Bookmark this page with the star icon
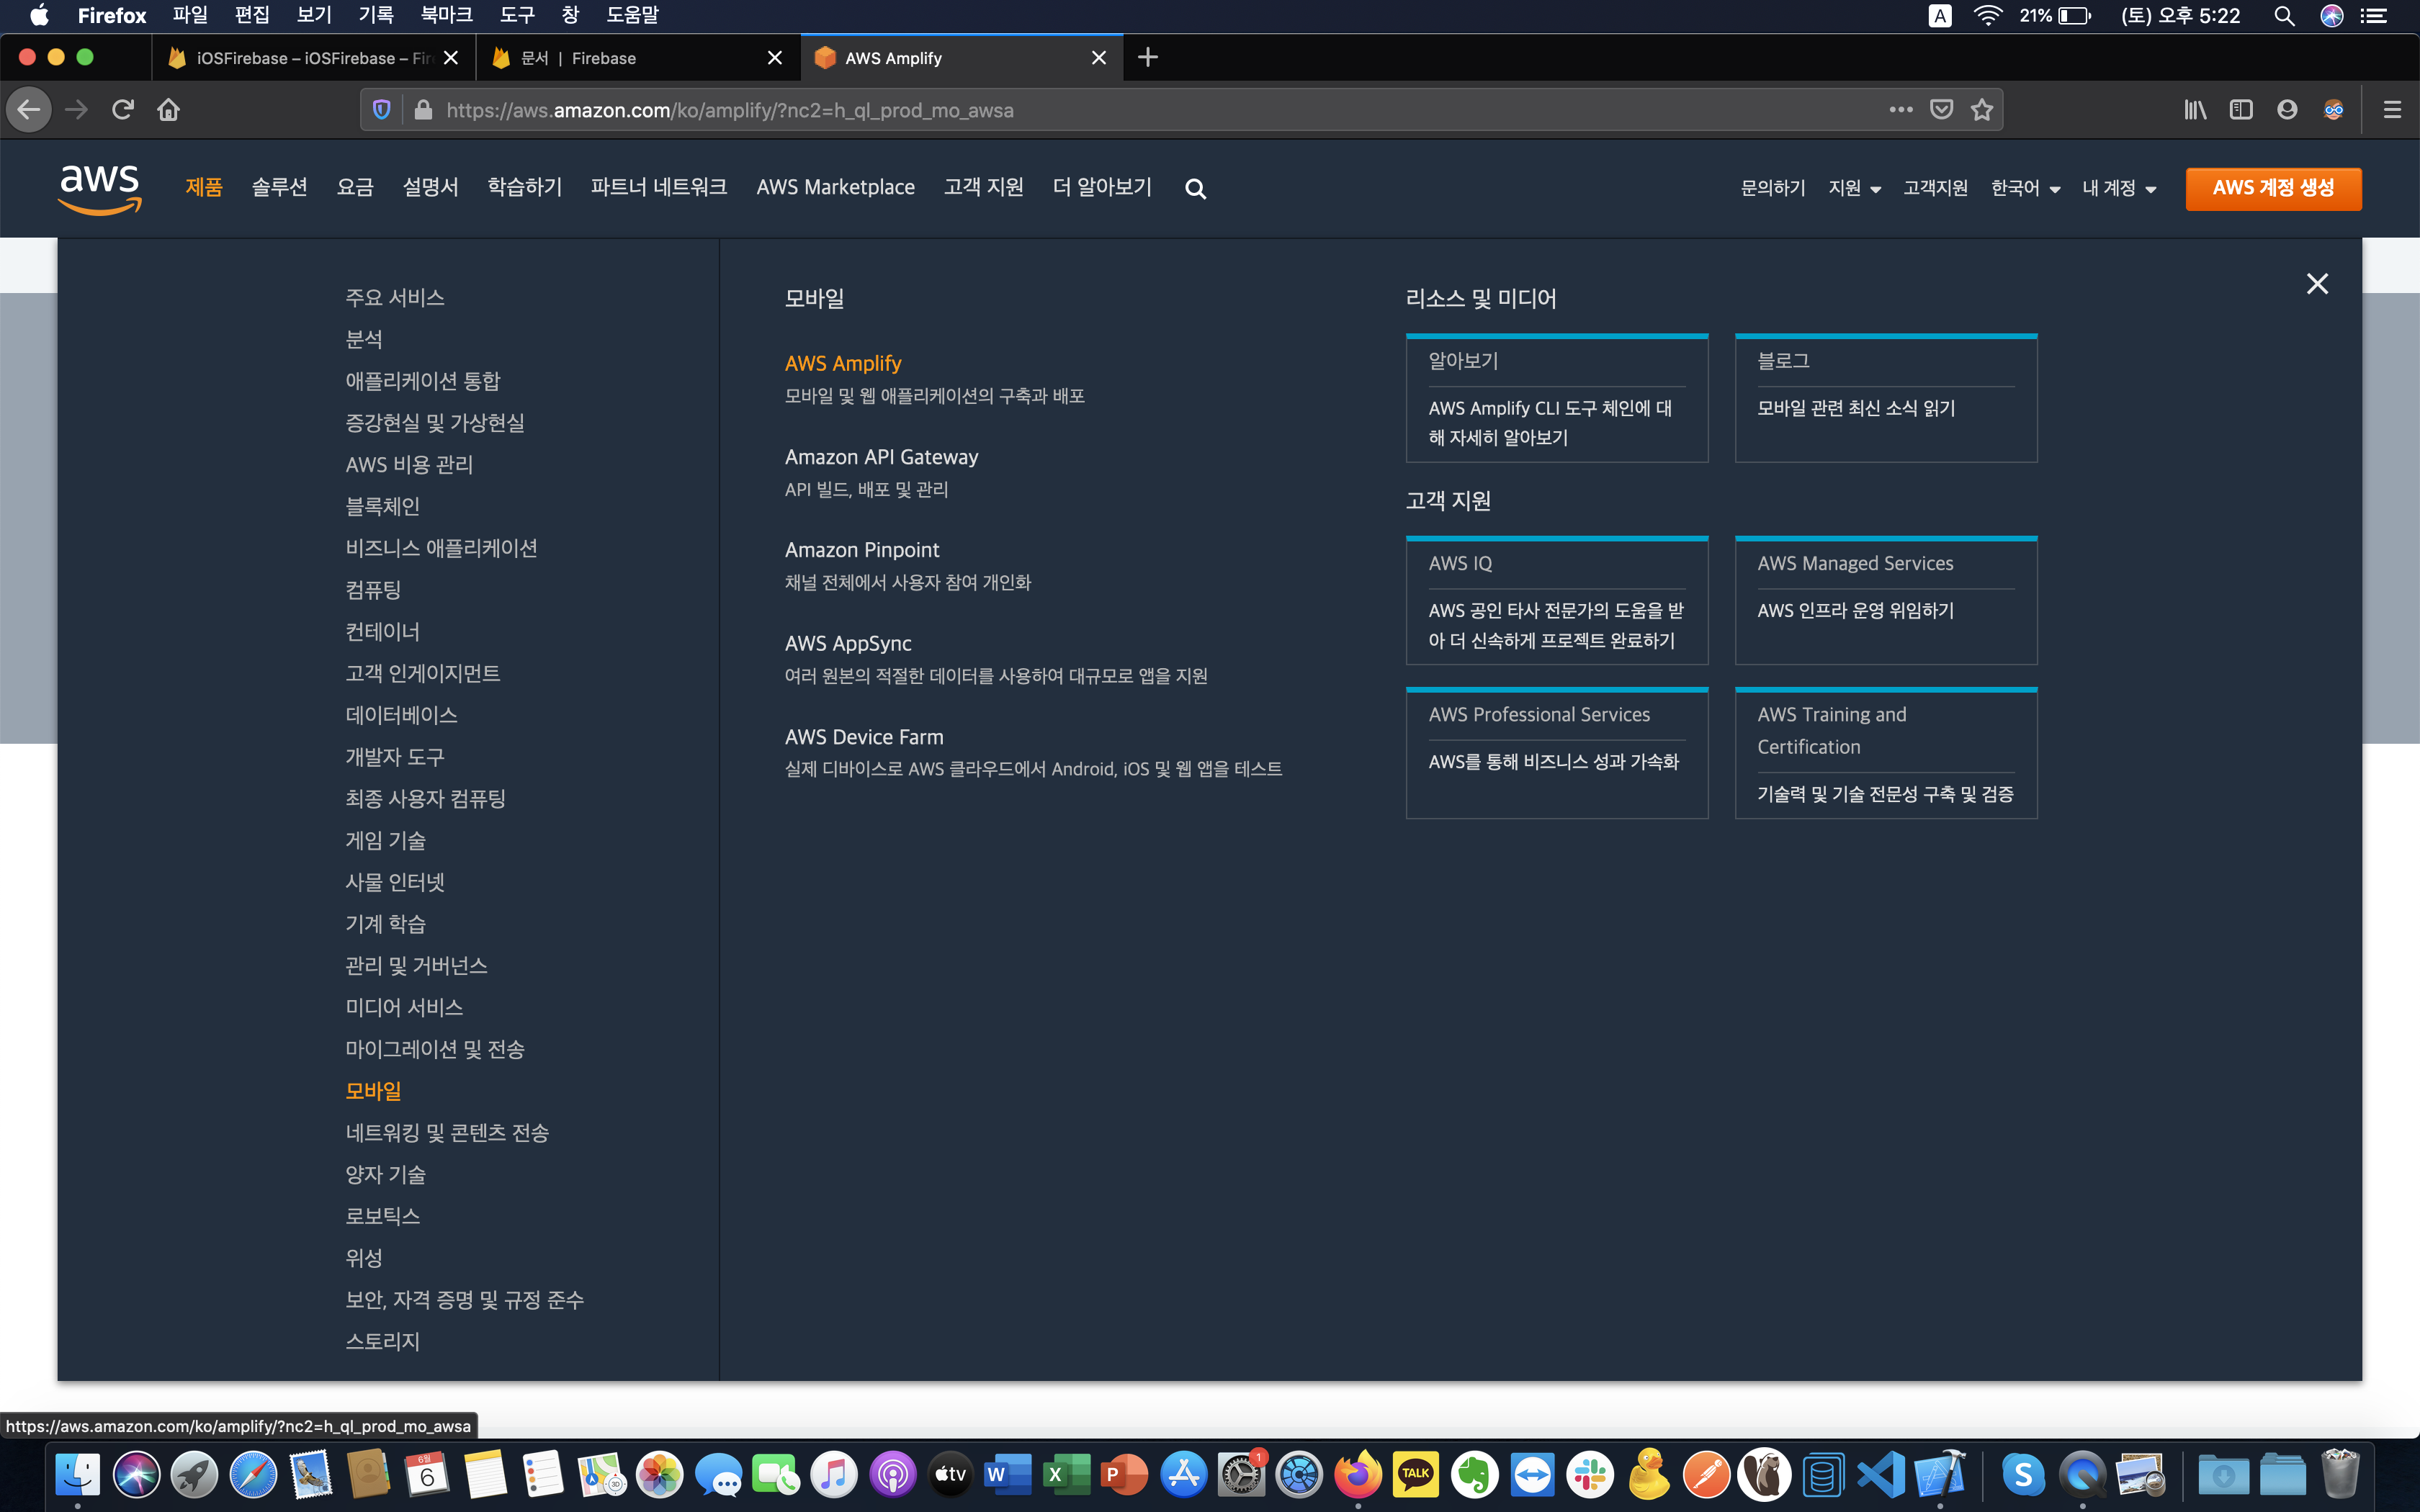This screenshot has height=1512, width=2420. pos(1982,110)
